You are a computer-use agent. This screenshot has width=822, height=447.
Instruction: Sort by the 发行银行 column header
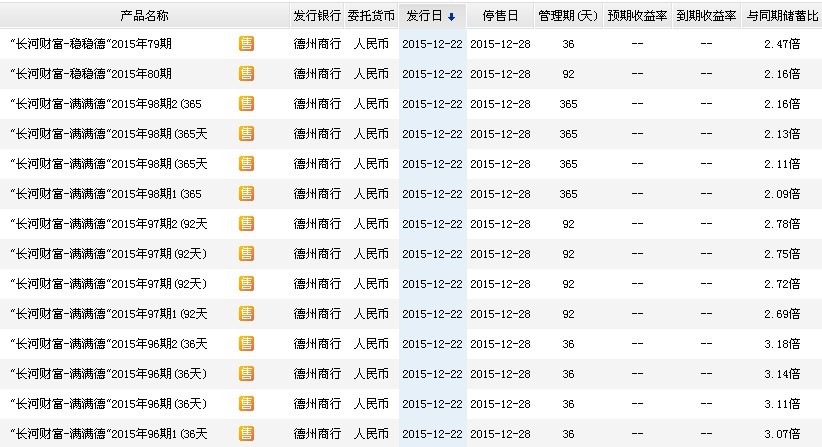(x=317, y=16)
